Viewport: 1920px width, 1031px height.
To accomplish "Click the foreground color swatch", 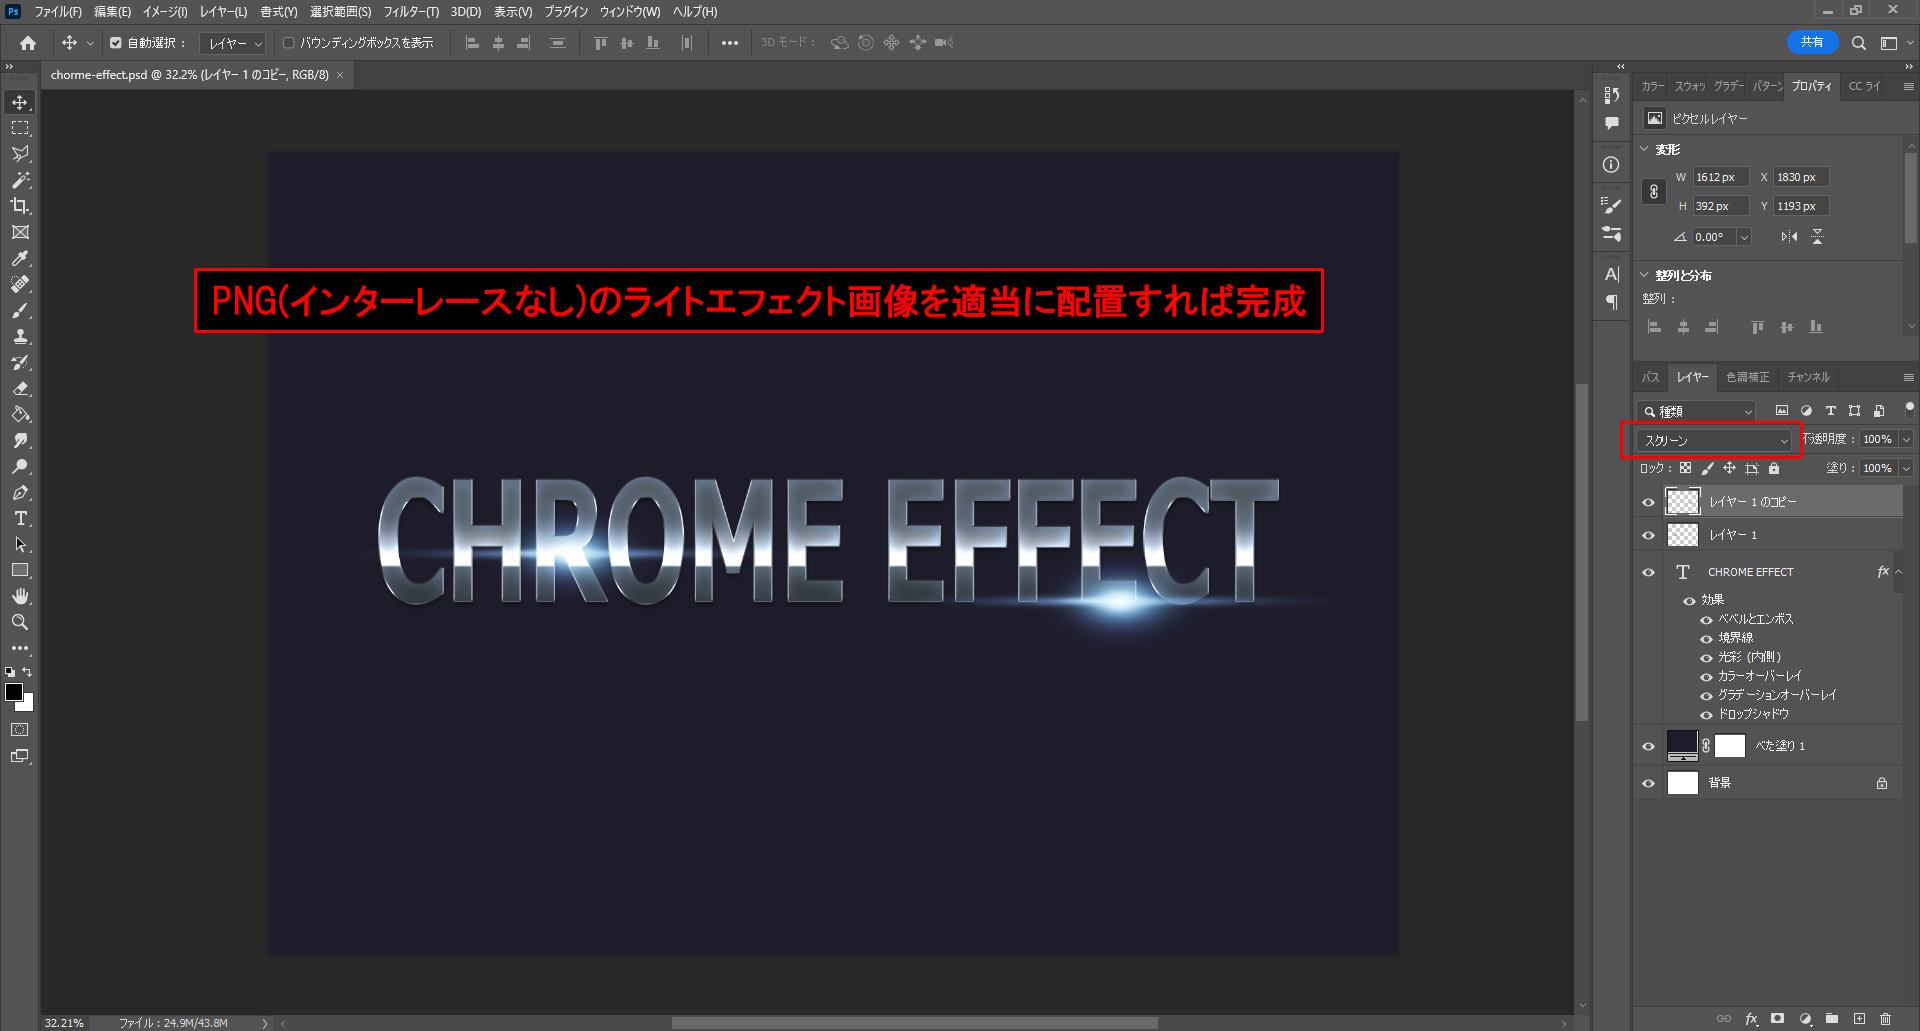I will (x=14, y=692).
